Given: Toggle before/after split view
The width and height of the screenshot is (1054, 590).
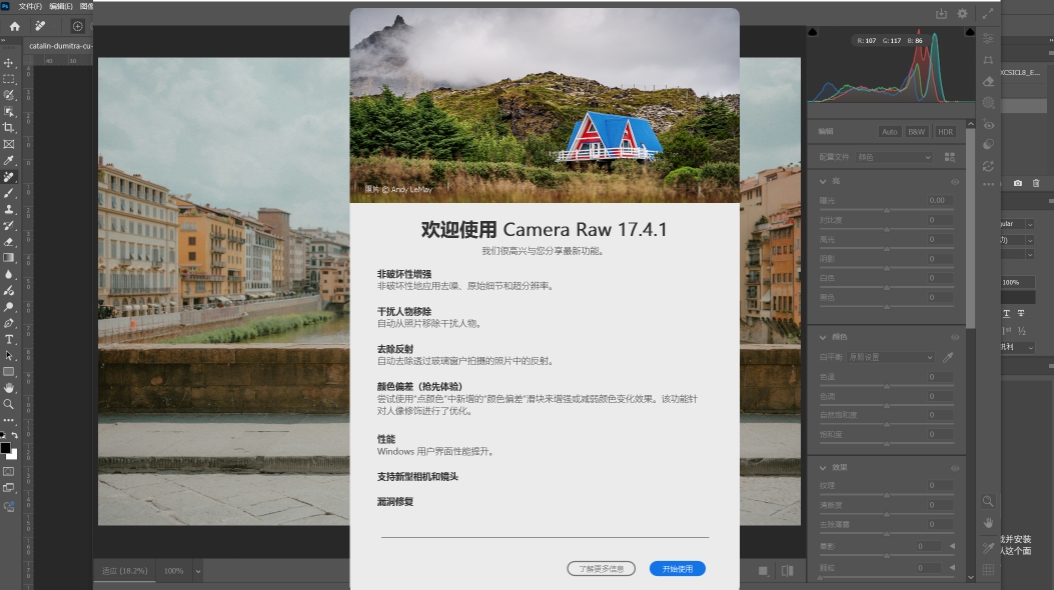Looking at the screenshot, I should pos(788,571).
